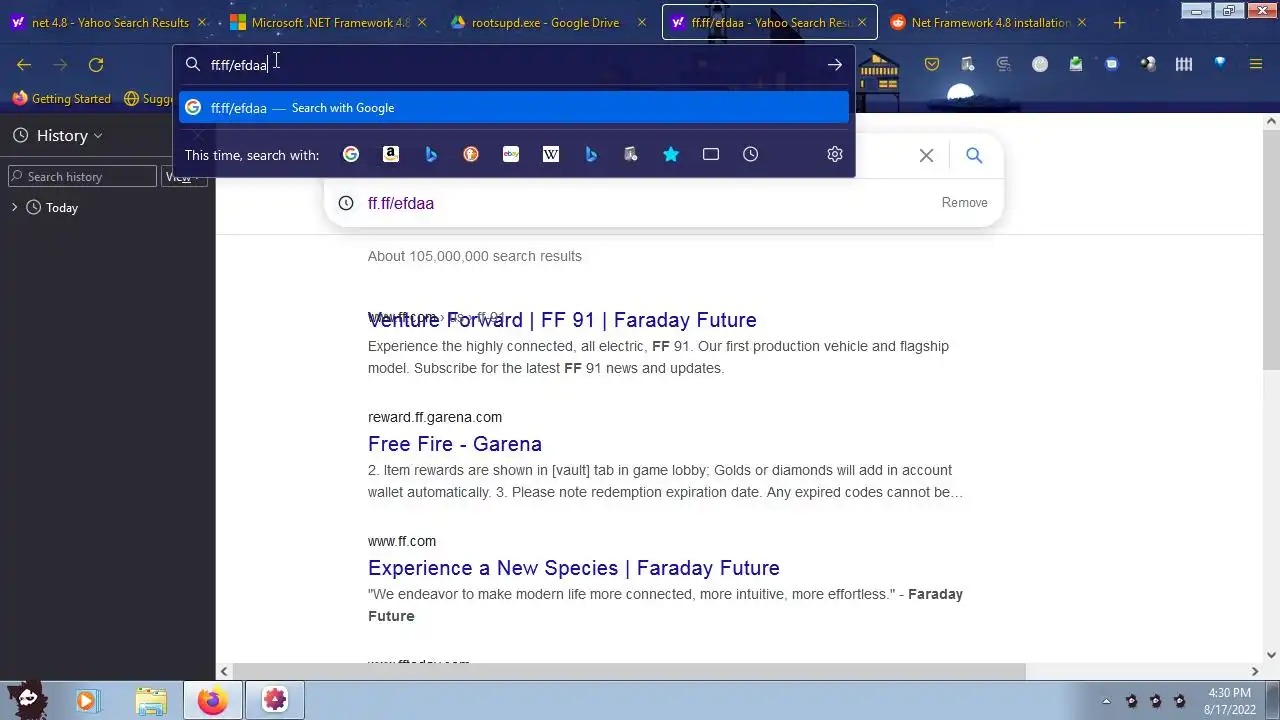
Task: Open the Firefox hamburger application menu
Action: point(1256,65)
